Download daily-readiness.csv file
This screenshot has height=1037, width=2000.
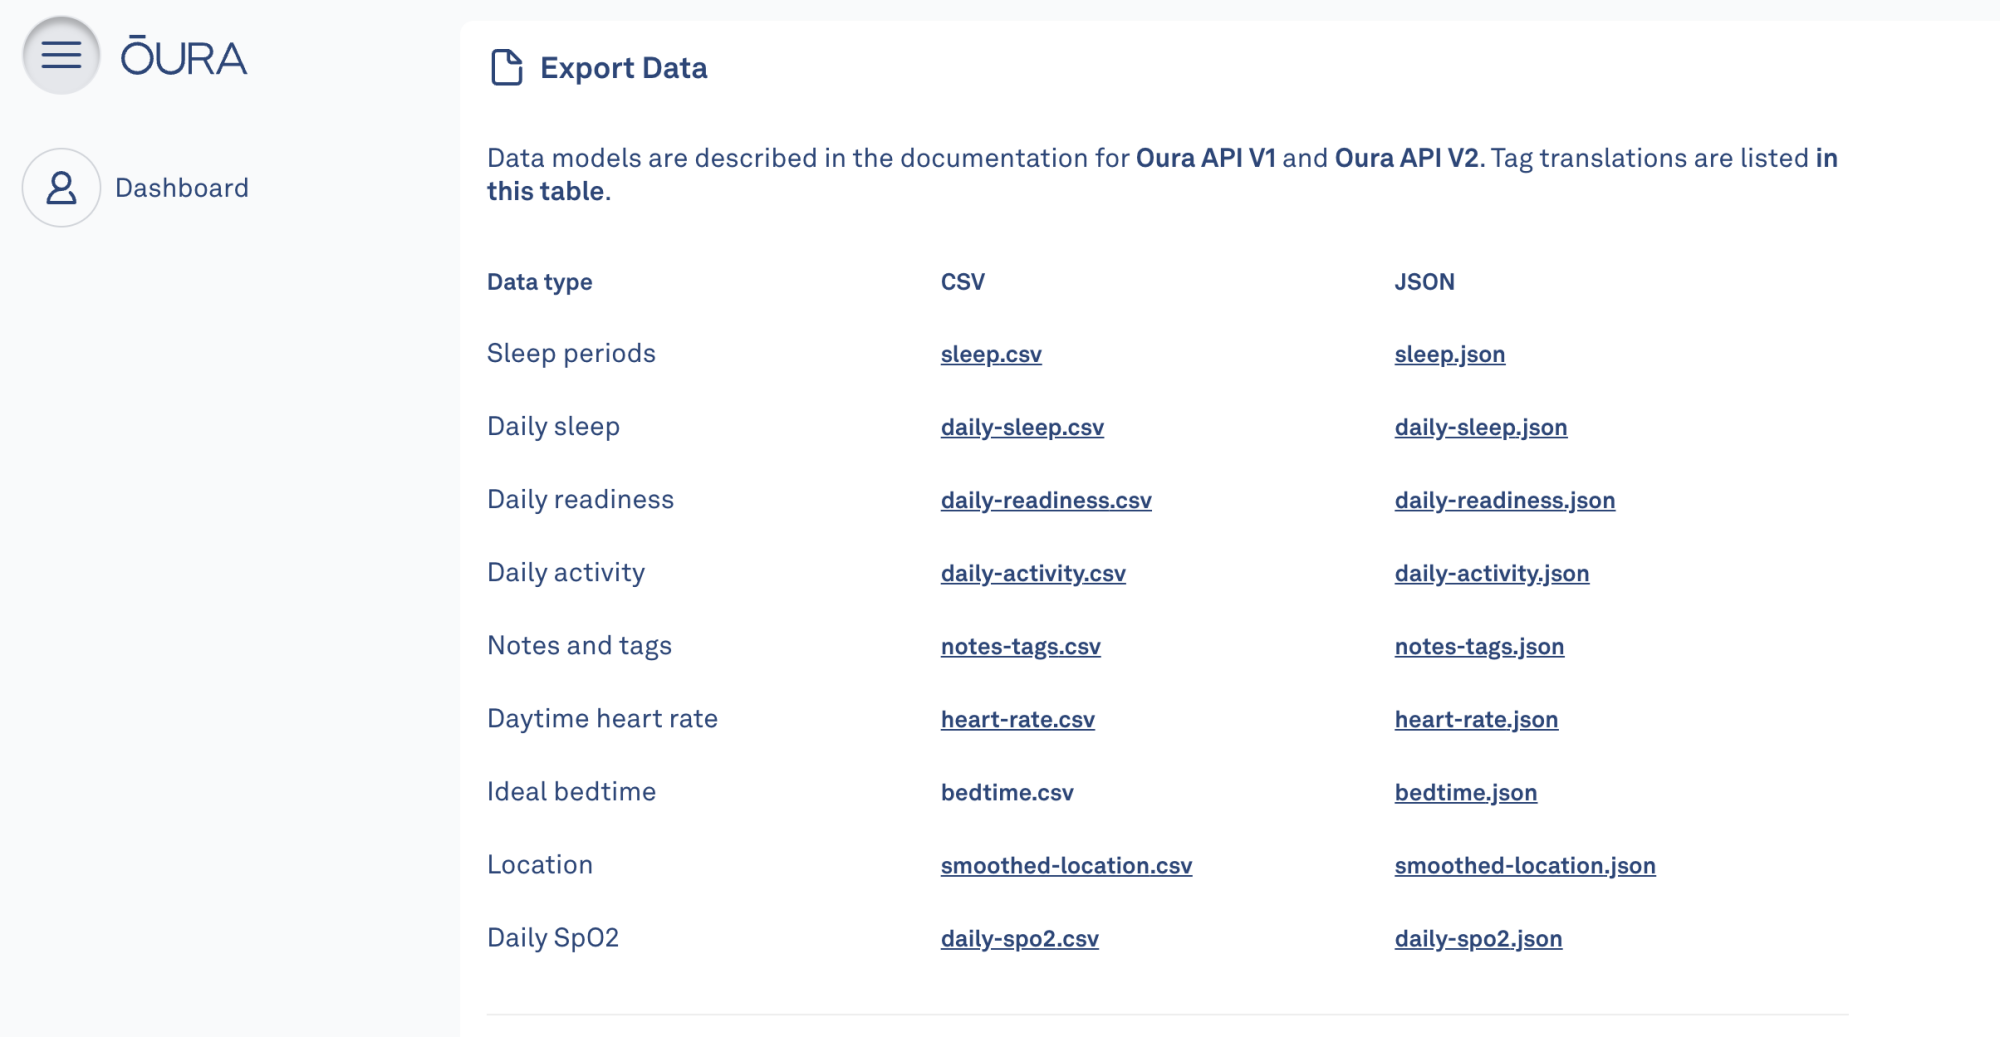pos(1046,500)
